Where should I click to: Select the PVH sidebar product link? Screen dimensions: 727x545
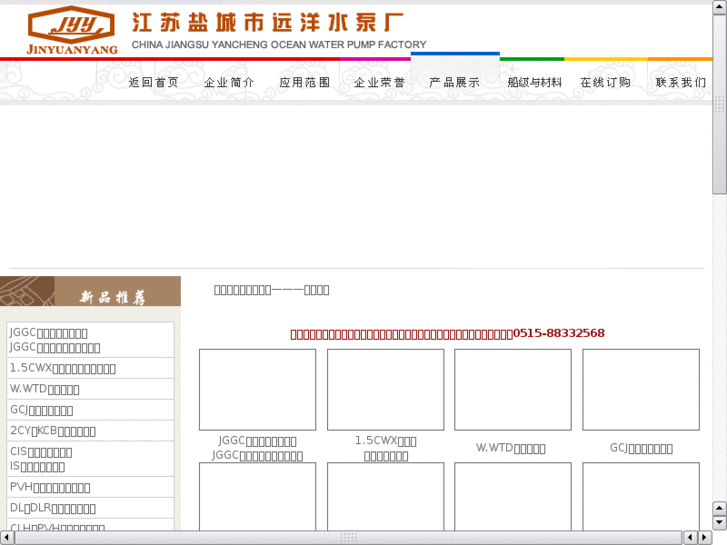[x=50, y=487]
